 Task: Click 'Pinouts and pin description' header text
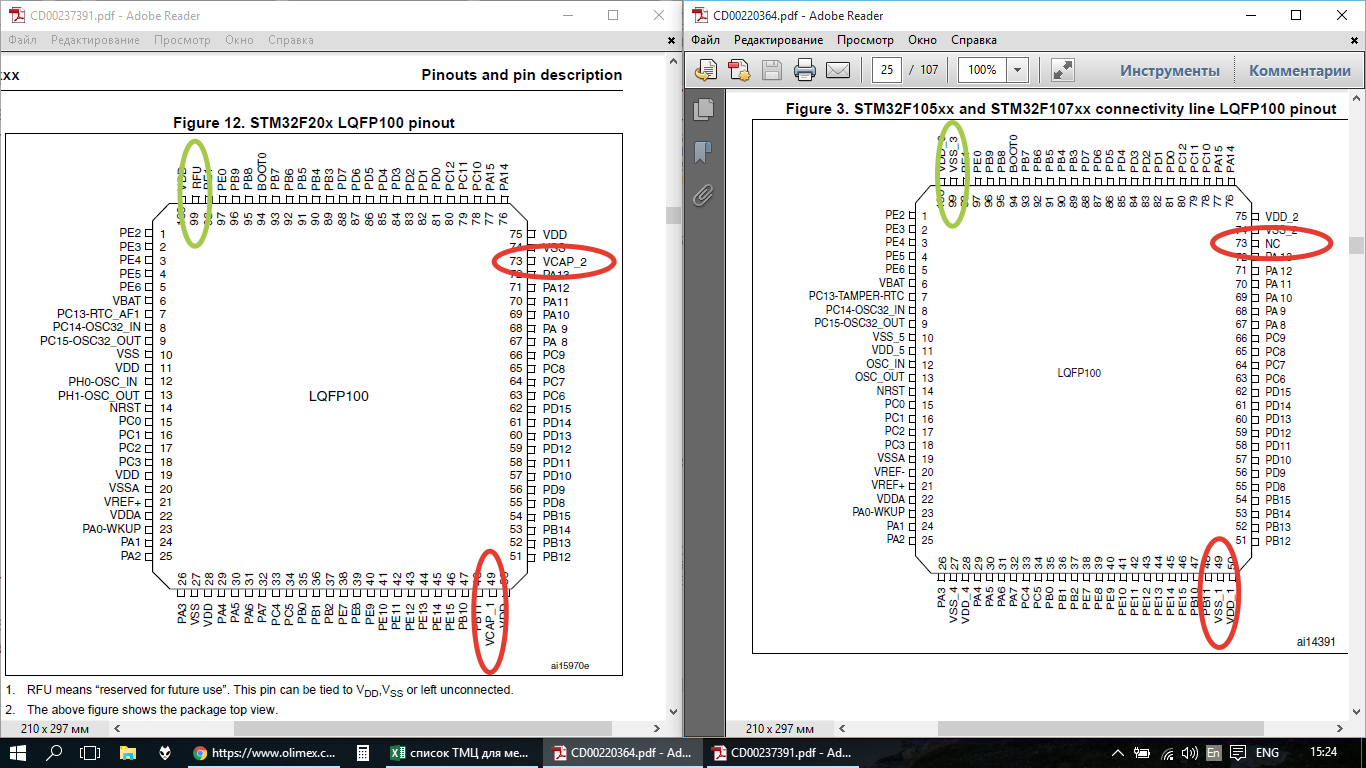522,75
